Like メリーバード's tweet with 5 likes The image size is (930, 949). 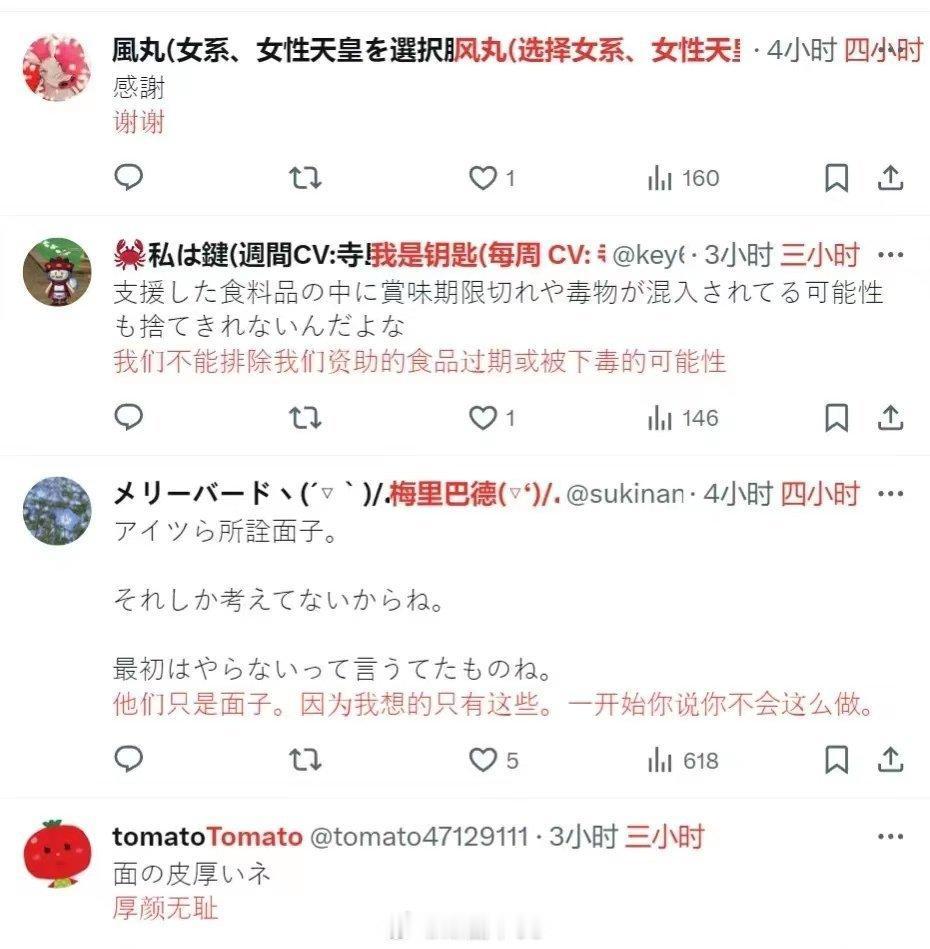point(493,760)
